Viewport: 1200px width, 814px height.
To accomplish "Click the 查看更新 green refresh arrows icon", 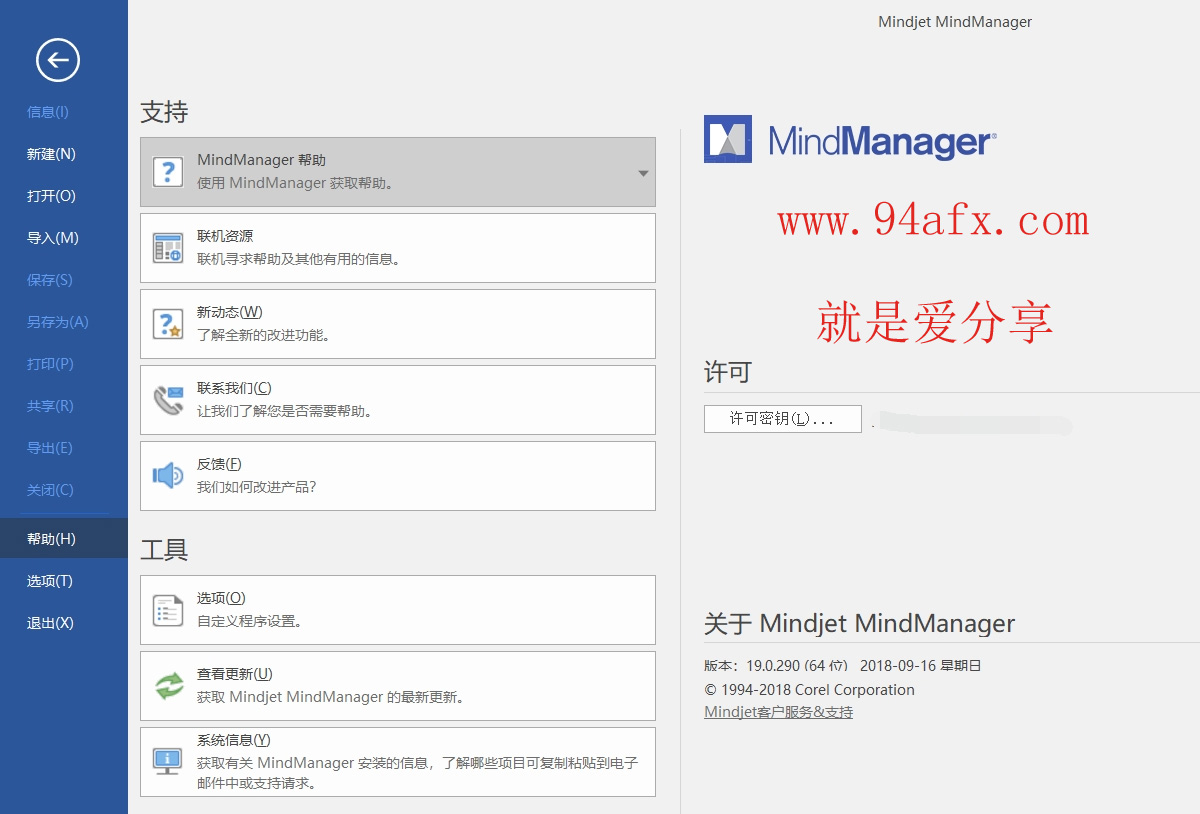I will coord(169,686).
